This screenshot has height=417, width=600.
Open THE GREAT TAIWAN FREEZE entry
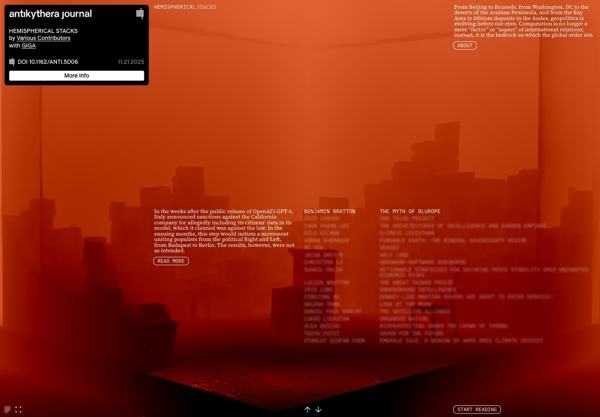[x=416, y=282]
